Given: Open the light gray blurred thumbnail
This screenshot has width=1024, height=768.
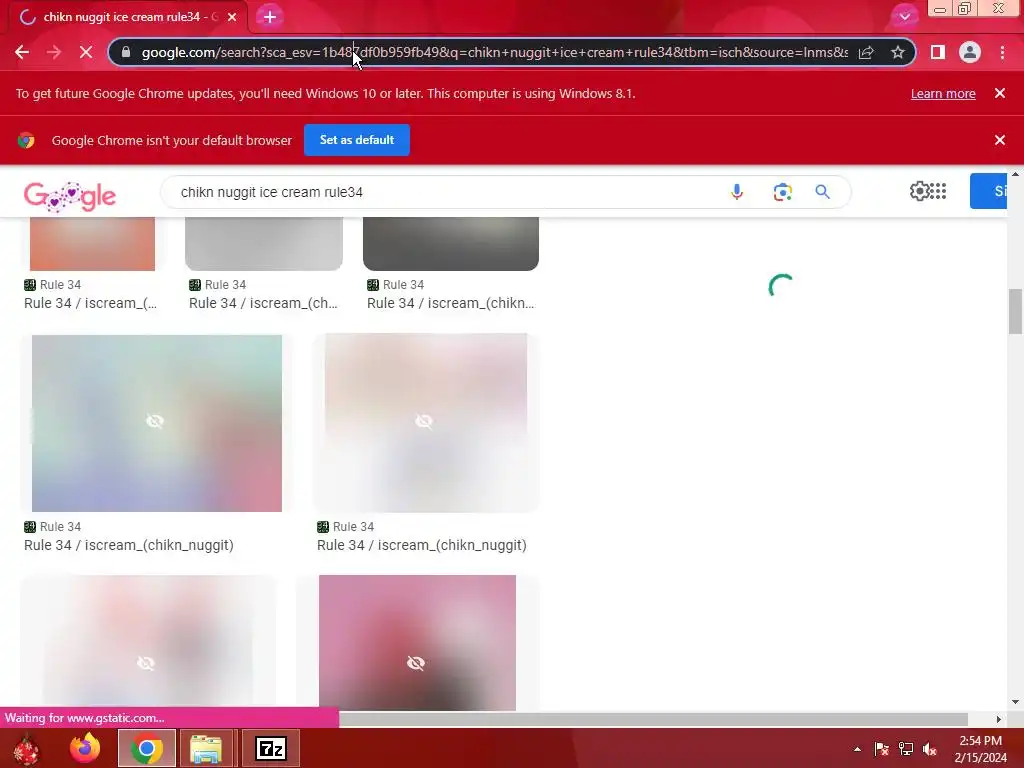Looking at the screenshot, I should (264, 244).
